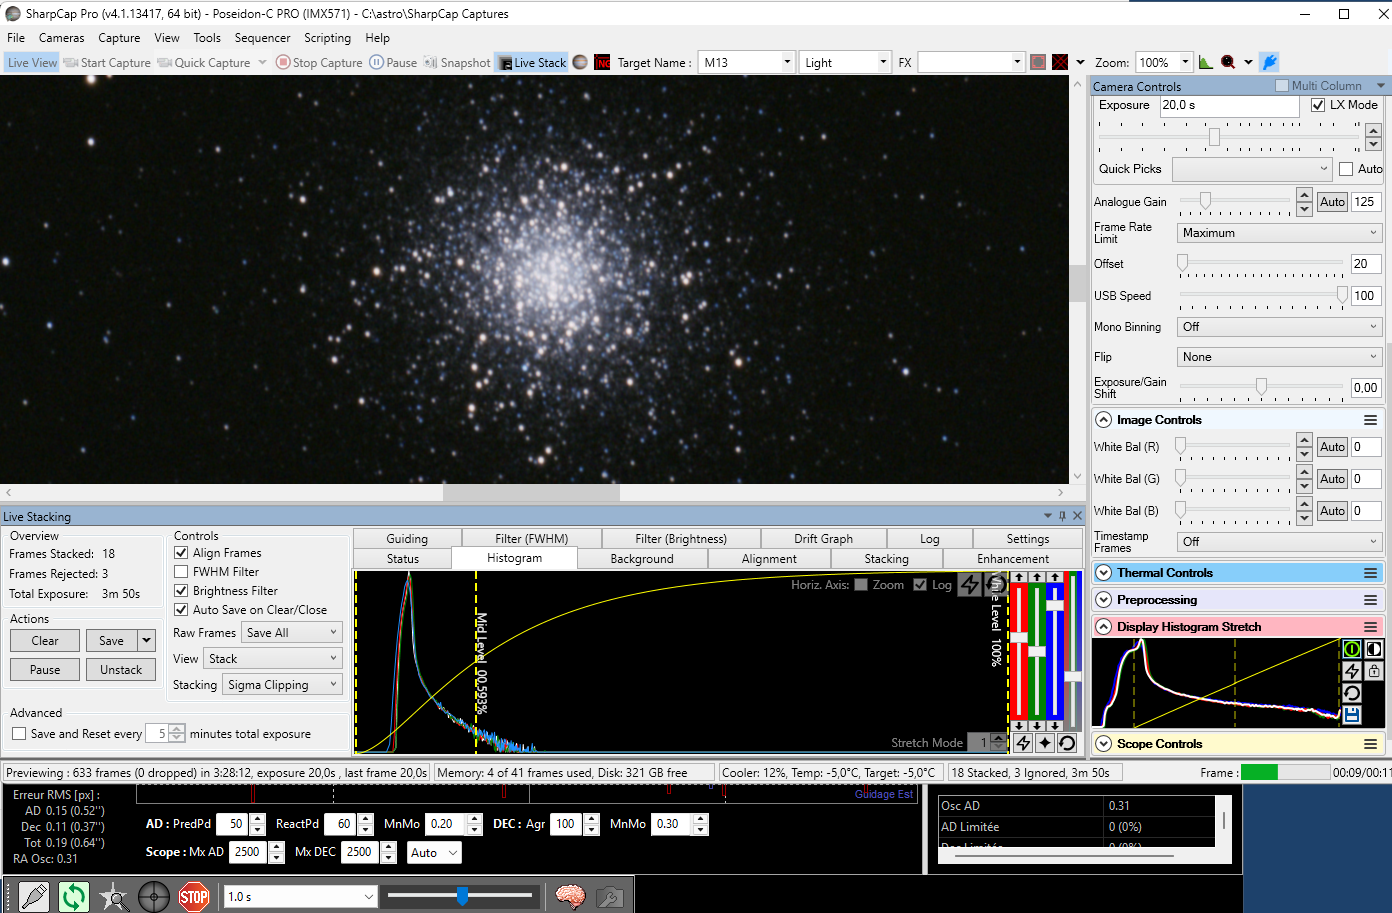
Task: Open the Frame Rate Limit dropdown
Action: [1279, 232]
